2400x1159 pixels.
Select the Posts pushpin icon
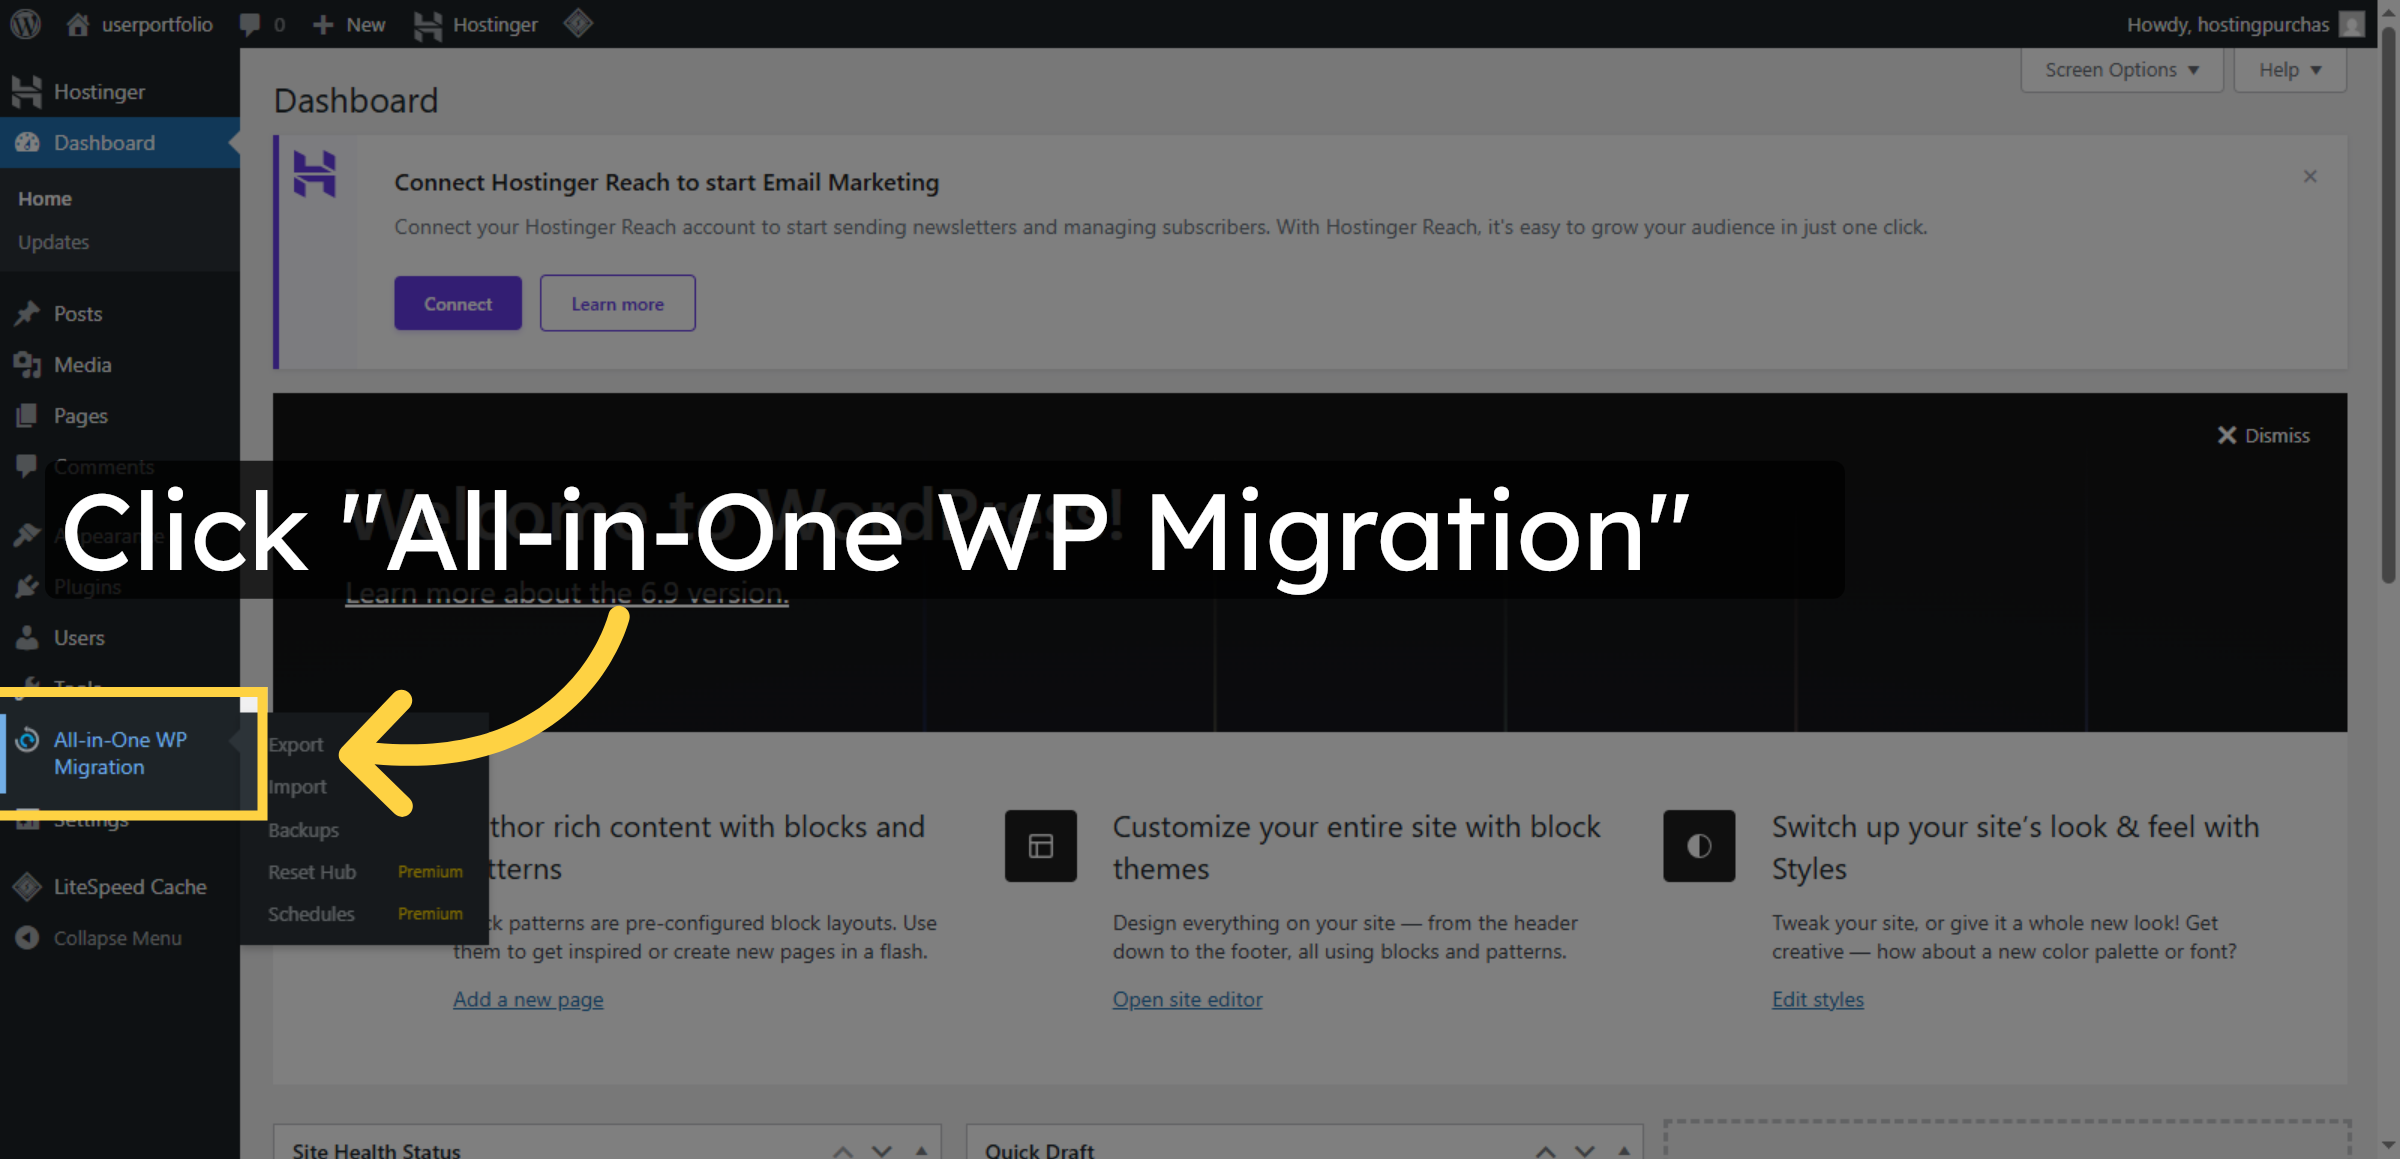[x=27, y=313]
